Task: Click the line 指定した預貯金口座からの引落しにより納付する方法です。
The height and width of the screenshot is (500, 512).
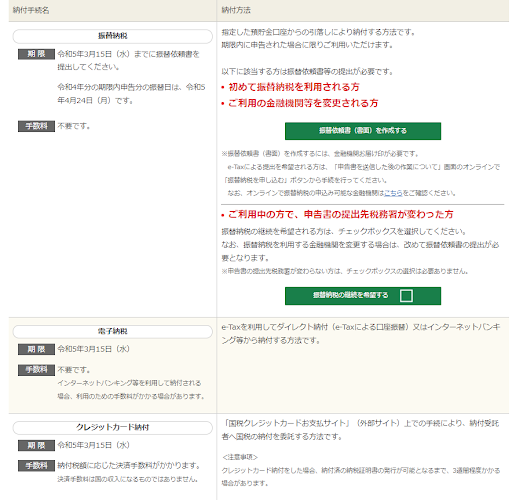Action: 318,32
